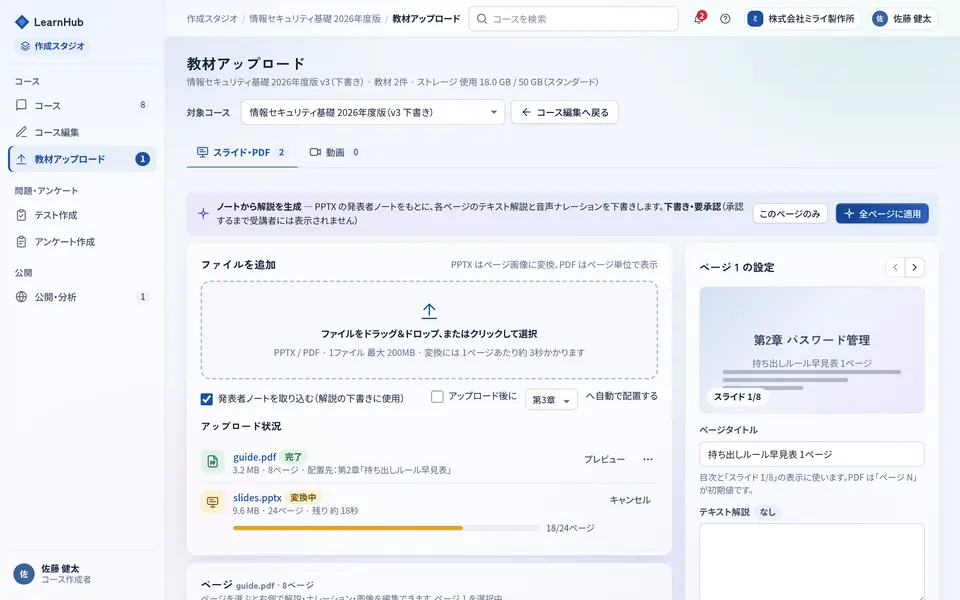This screenshot has height=600, width=960.
Task: Click 全ページに適用 button
Action: point(882,214)
